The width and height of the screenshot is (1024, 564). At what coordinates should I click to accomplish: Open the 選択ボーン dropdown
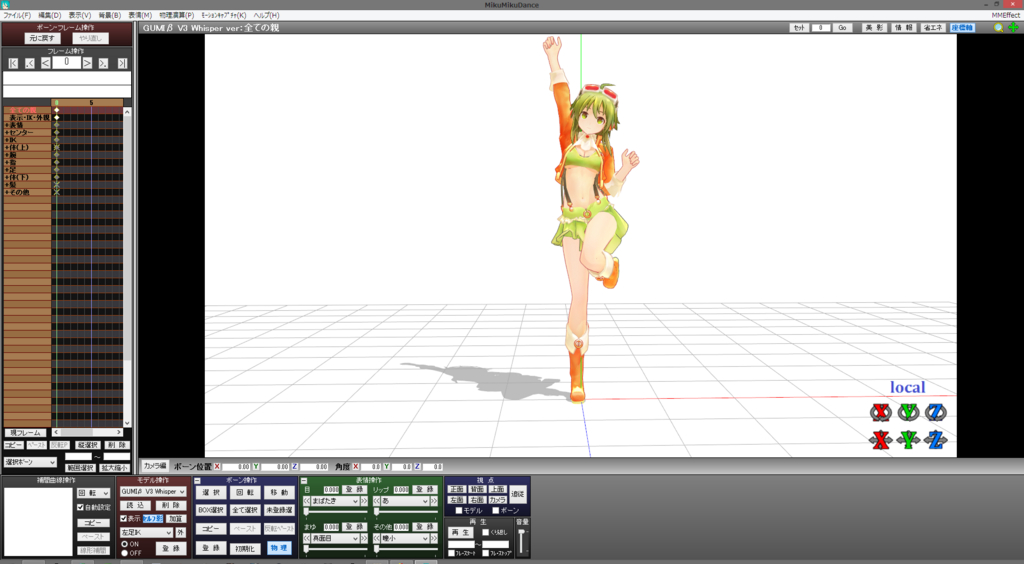click(x=31, y=462)
